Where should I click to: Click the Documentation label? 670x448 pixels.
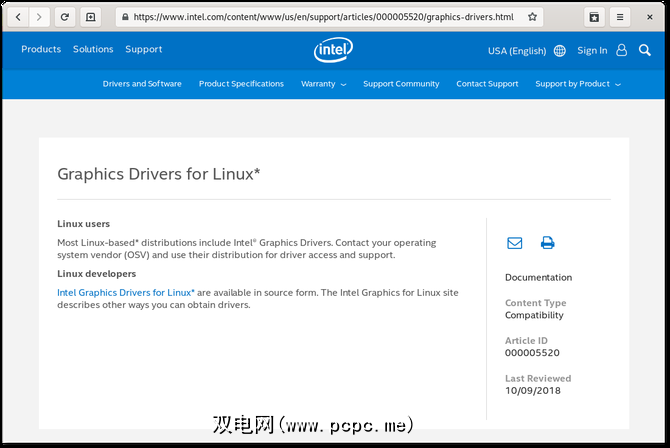[538, 277]
